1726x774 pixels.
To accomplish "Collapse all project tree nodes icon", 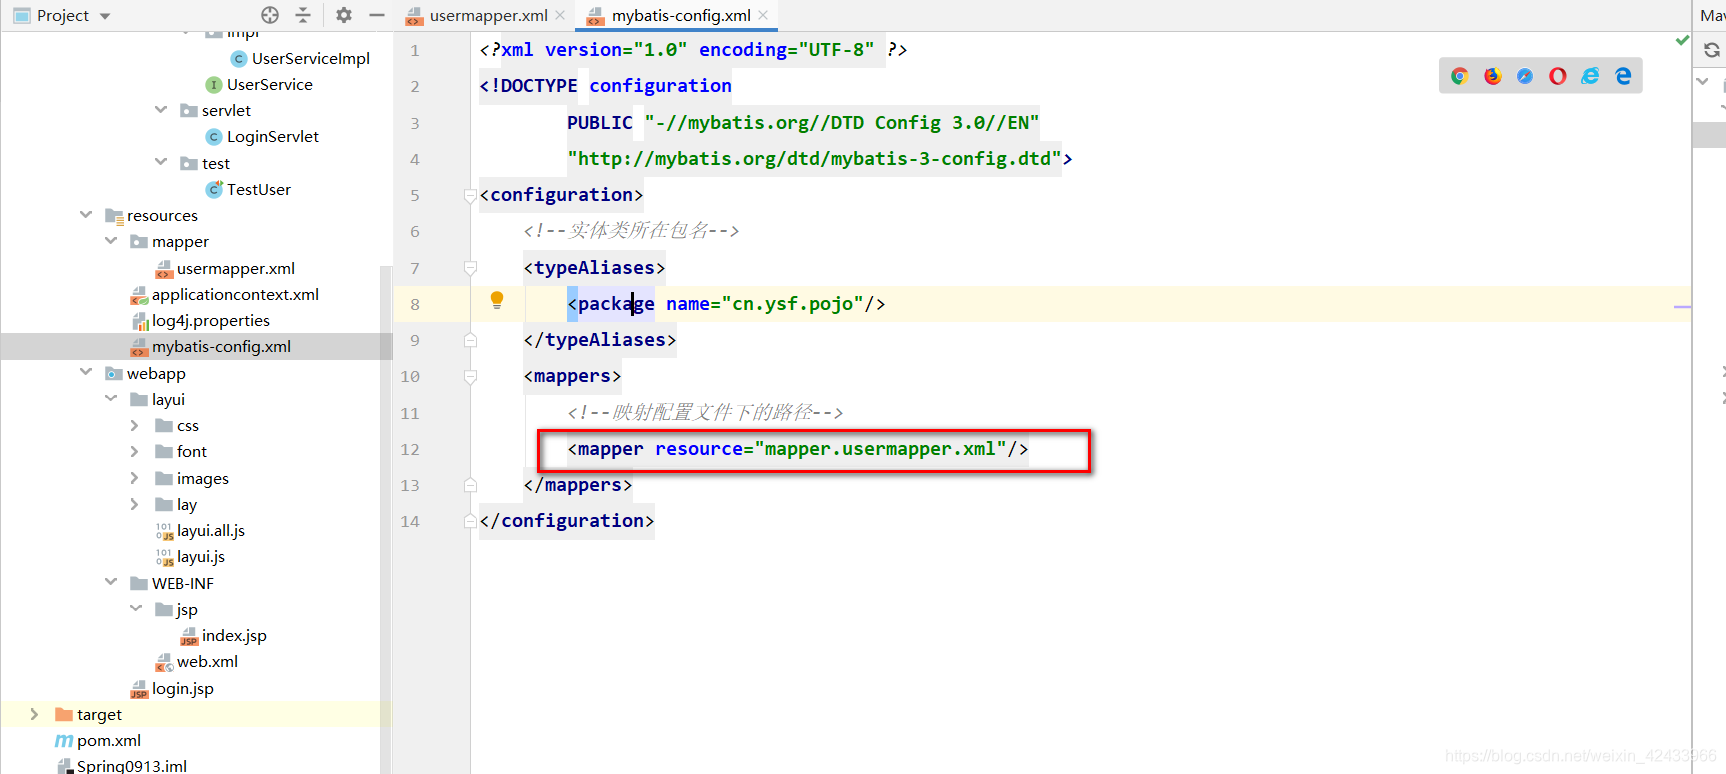I will pos(303,15).
